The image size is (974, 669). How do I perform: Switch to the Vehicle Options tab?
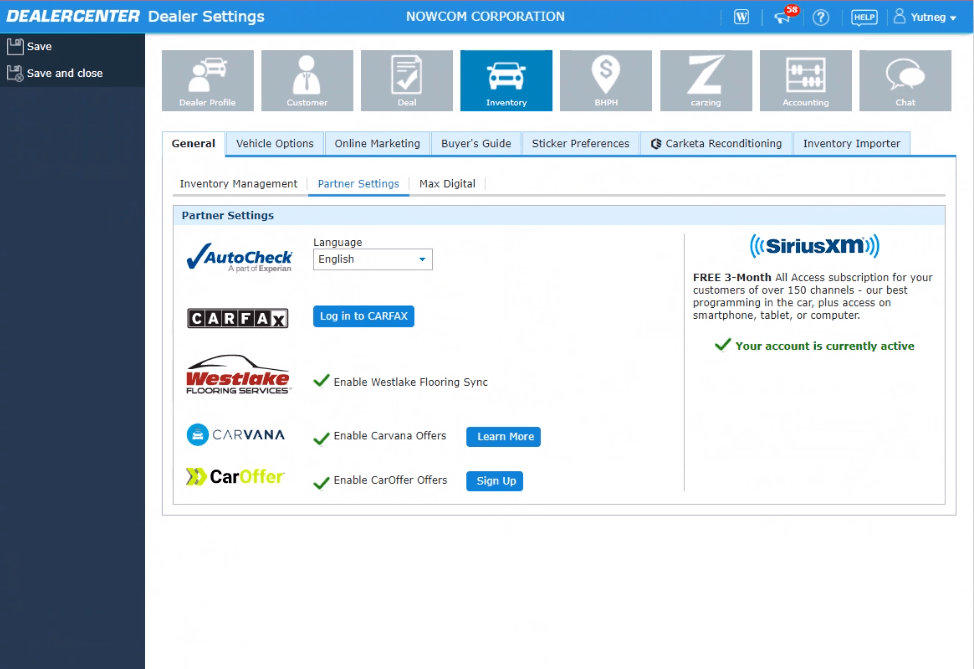coord(275,143)
